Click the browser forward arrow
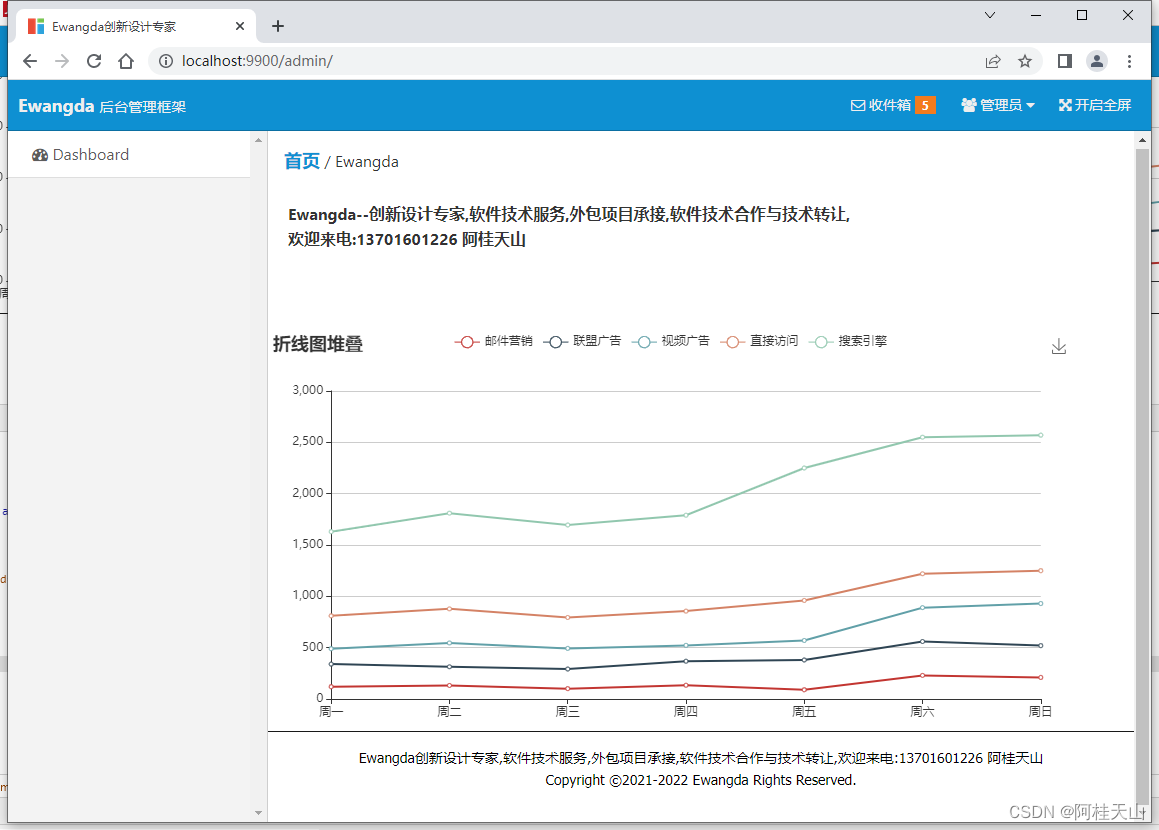This screenshot has height=830, width=1159. tap(62, 61)
